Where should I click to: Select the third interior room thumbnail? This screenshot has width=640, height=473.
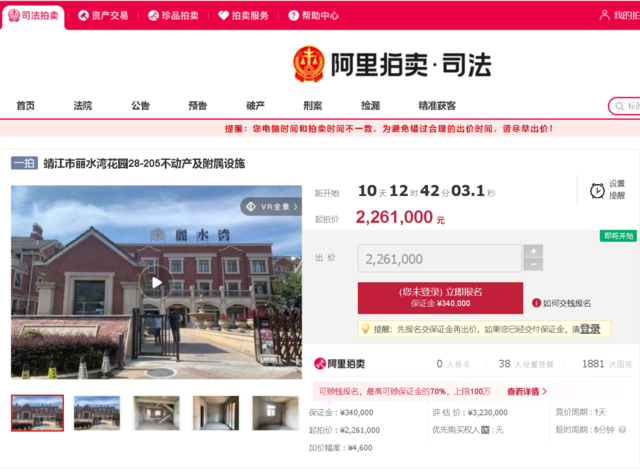pos(156,413)
